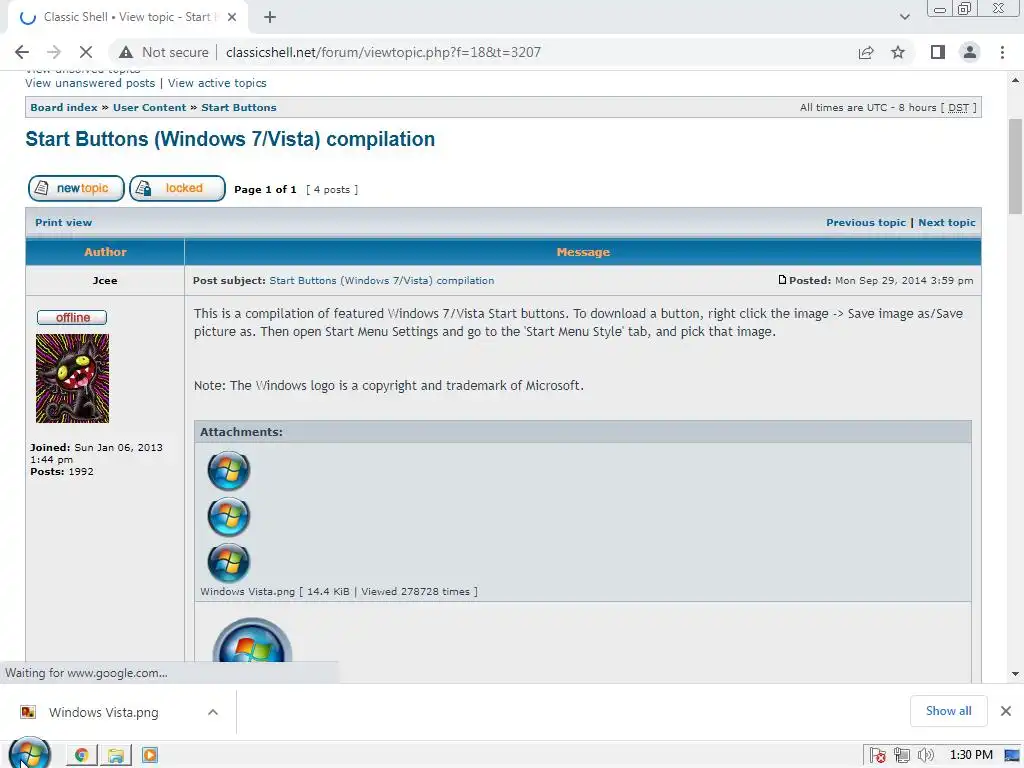Image resolution: width=1024 pixels, height=768 pixels.
Task: Toggle the browser side panel
Action: (938, 52)
